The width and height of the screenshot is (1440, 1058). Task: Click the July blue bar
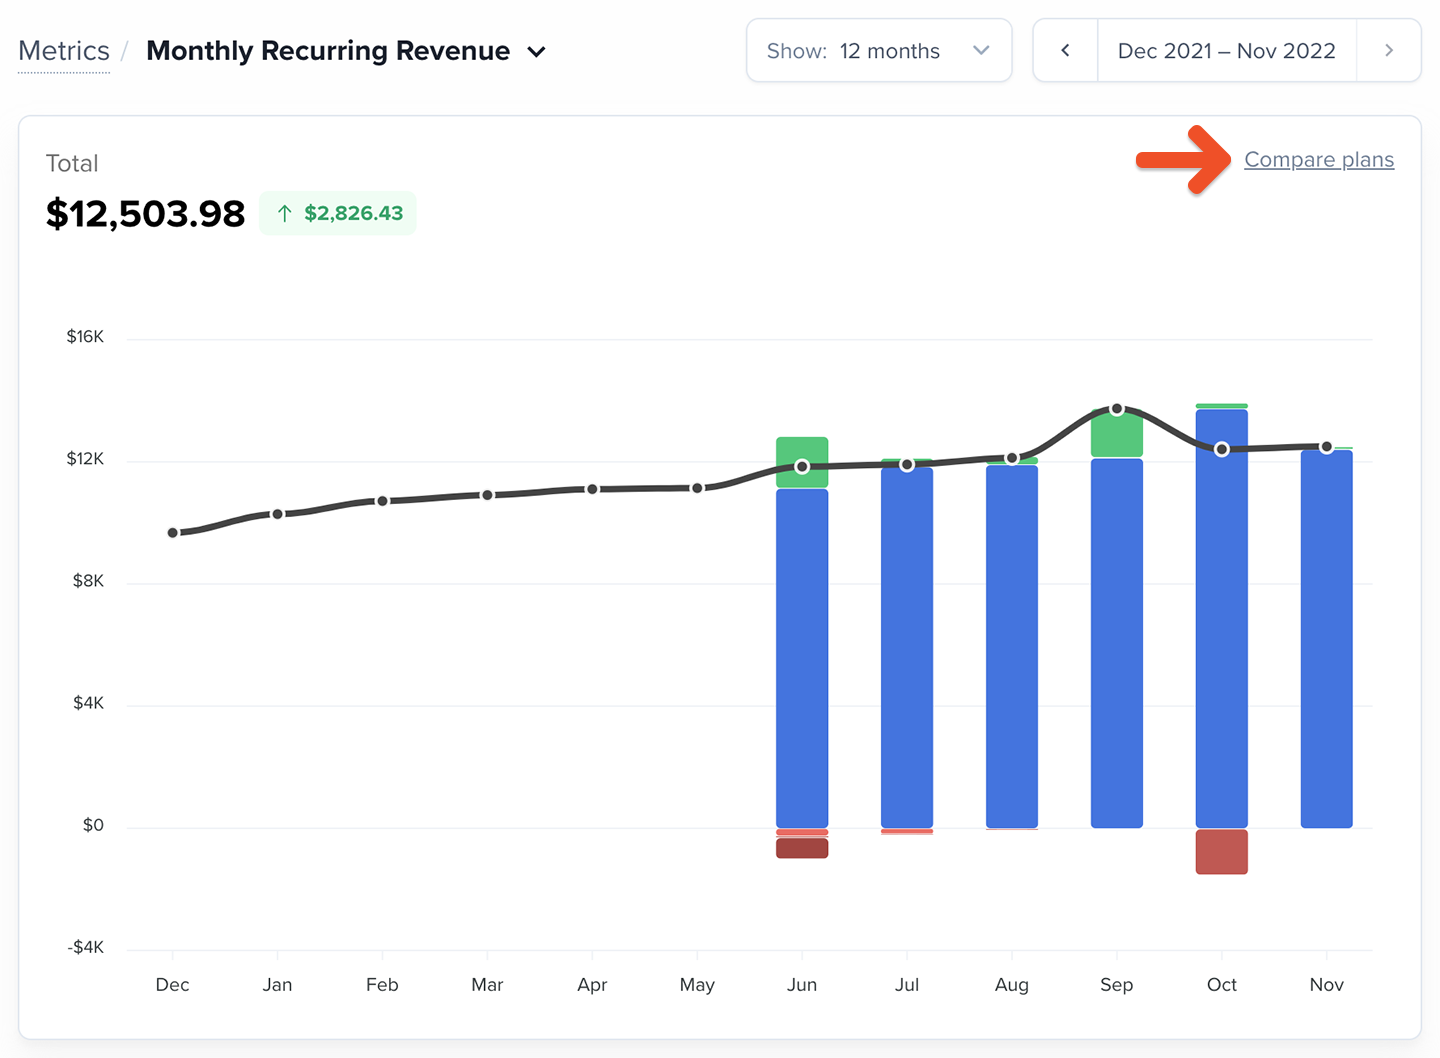(x=907, y=648)
